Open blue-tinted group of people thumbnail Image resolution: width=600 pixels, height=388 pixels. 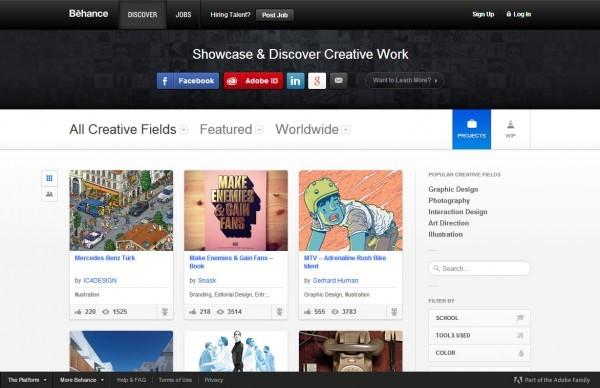(236, 351)
